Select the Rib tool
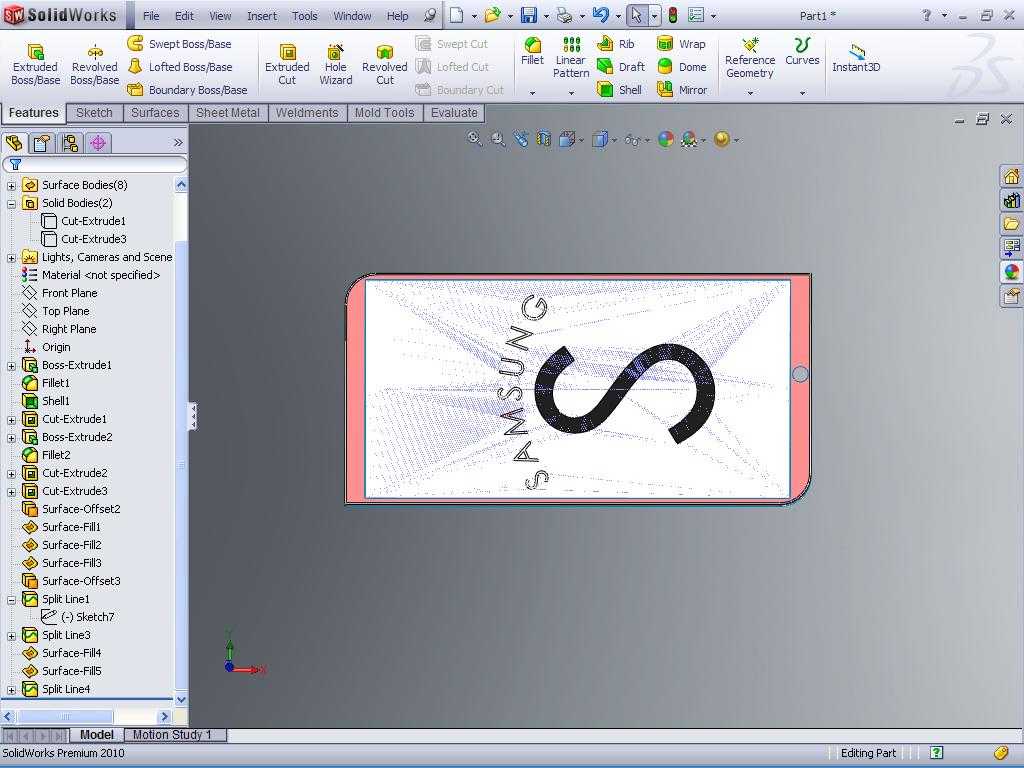This screenshot has width=1024, height=768. 616,44
